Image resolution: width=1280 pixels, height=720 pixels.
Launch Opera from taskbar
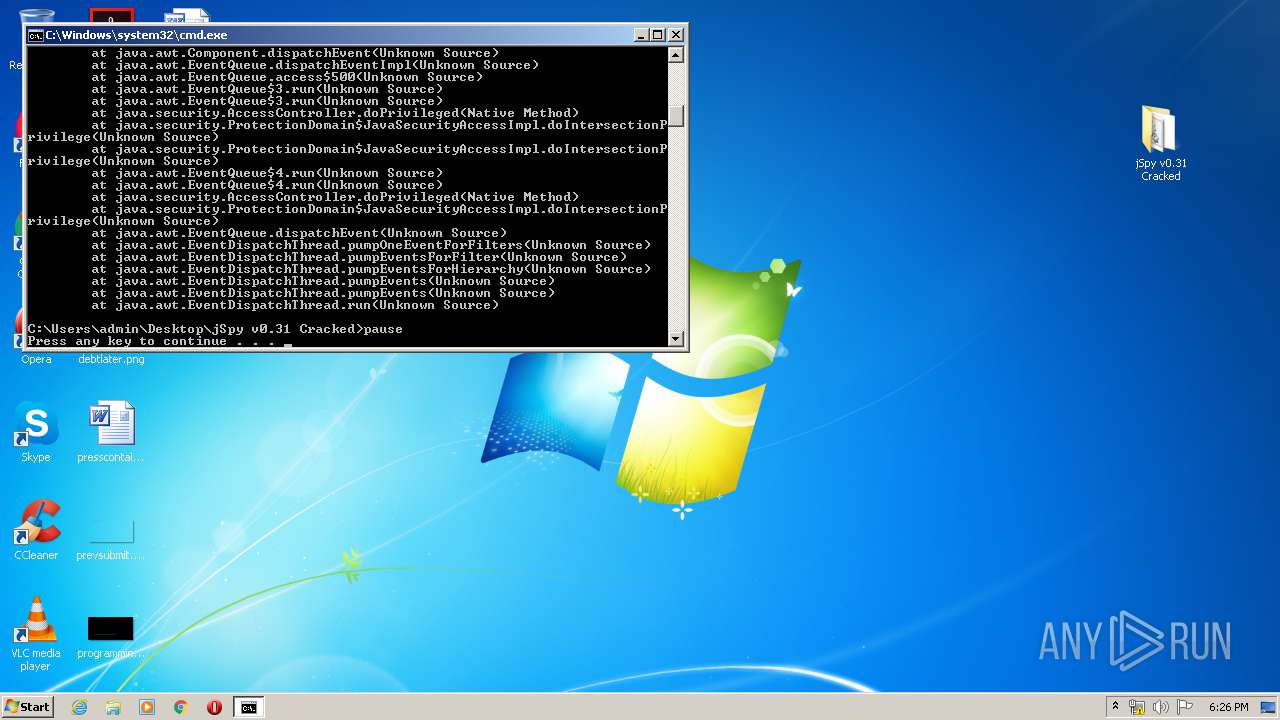(x=214, y=707)
